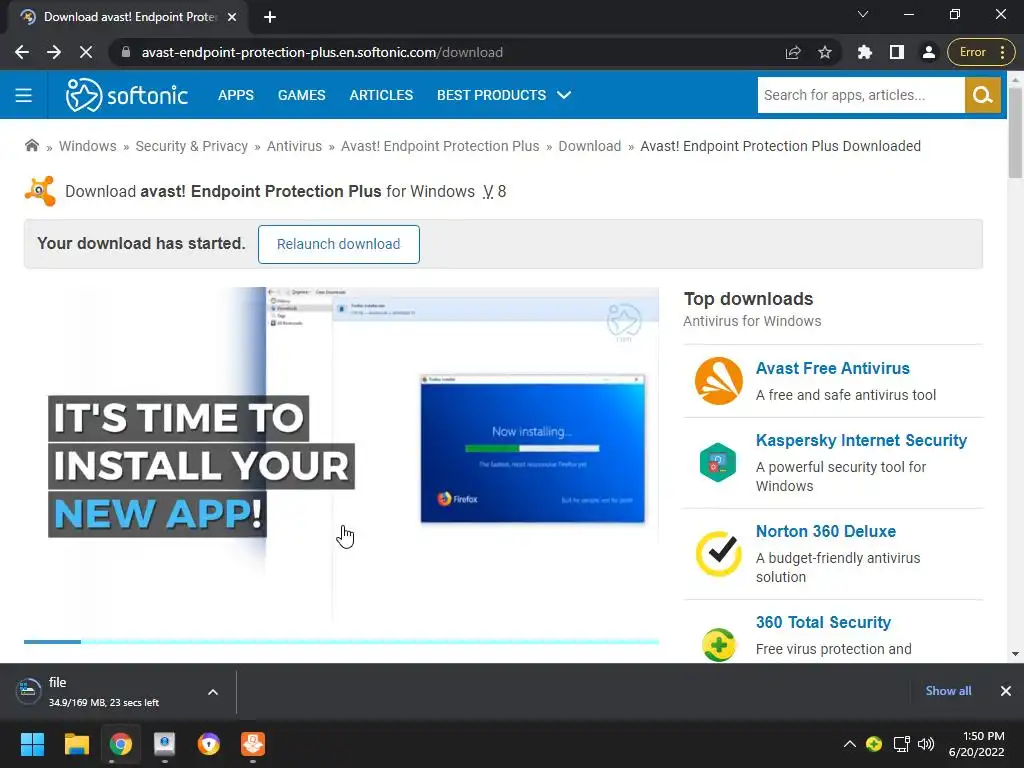The image size is (1024, 768).
Task: Show hidden system tray icons
Action: tap(850, 744)
